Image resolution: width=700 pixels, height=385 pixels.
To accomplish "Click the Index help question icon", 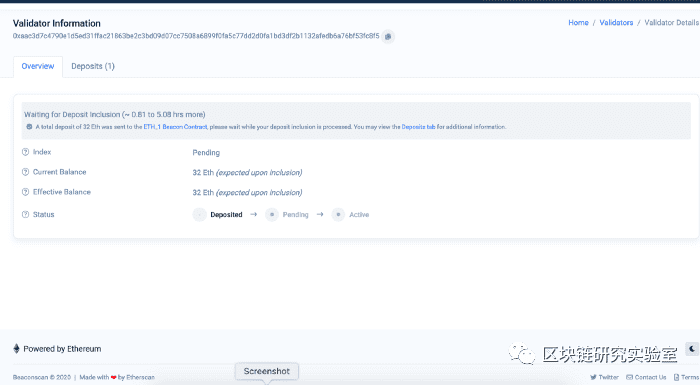I will (x=25, y=152).
